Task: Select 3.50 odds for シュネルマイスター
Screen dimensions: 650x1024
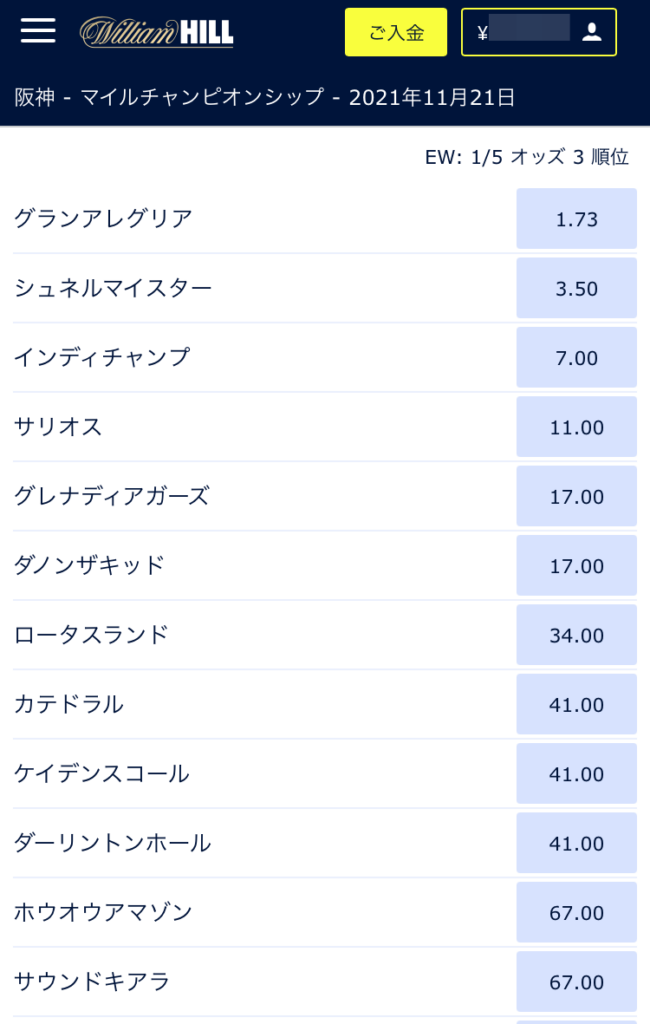Action: coord(576,288)
